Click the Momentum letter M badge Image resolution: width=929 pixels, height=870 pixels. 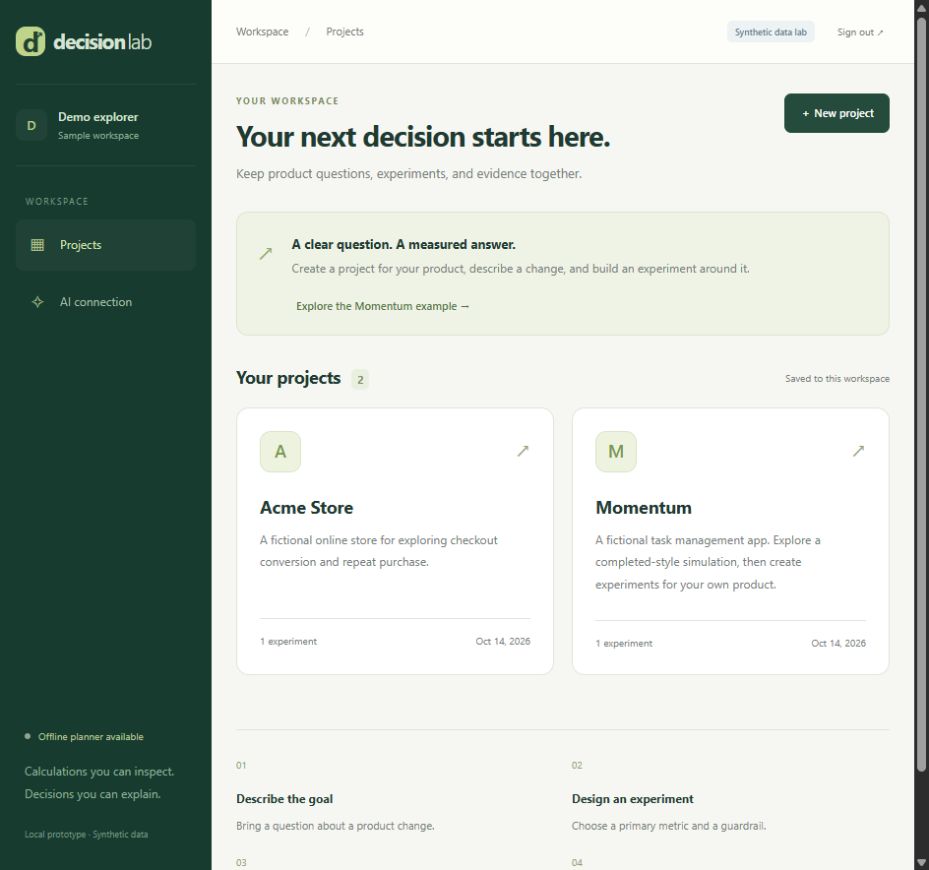pyautogui.click(x=616, y=452)
